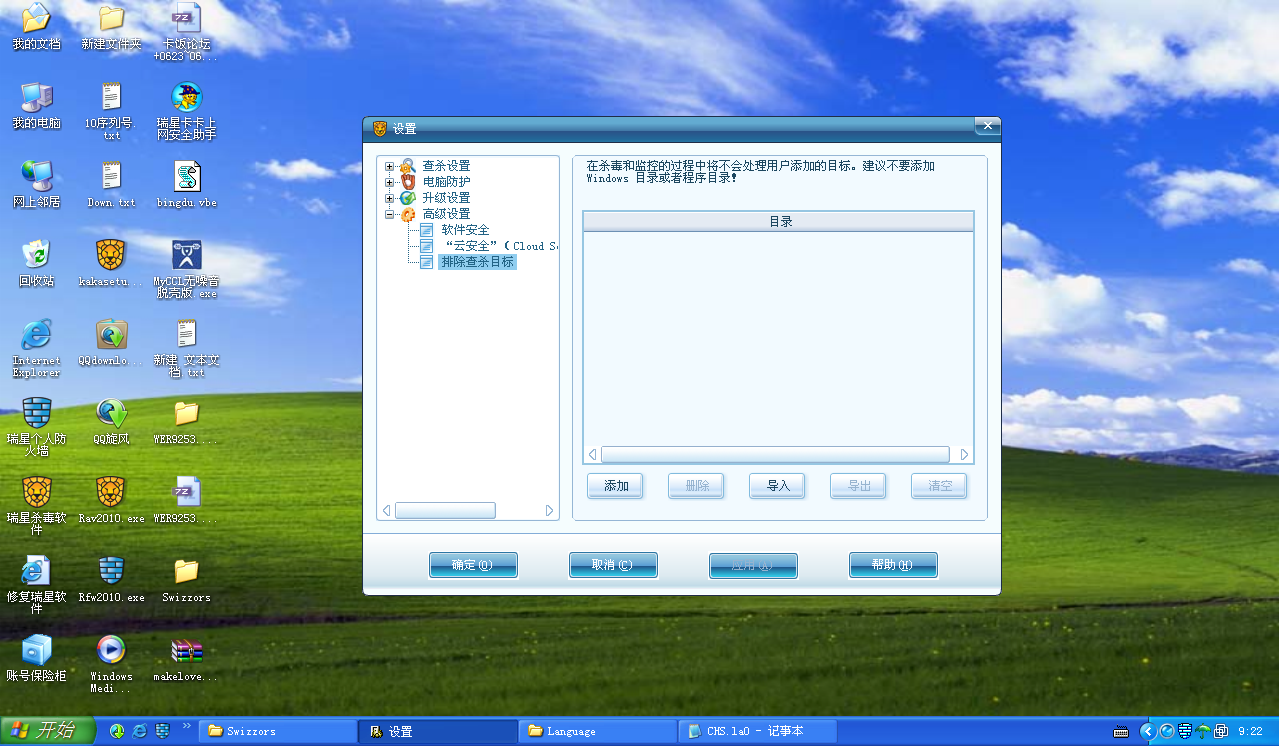Open the Swizzors folder on desktop
1279x746 pixels.
tap(186, 579)
